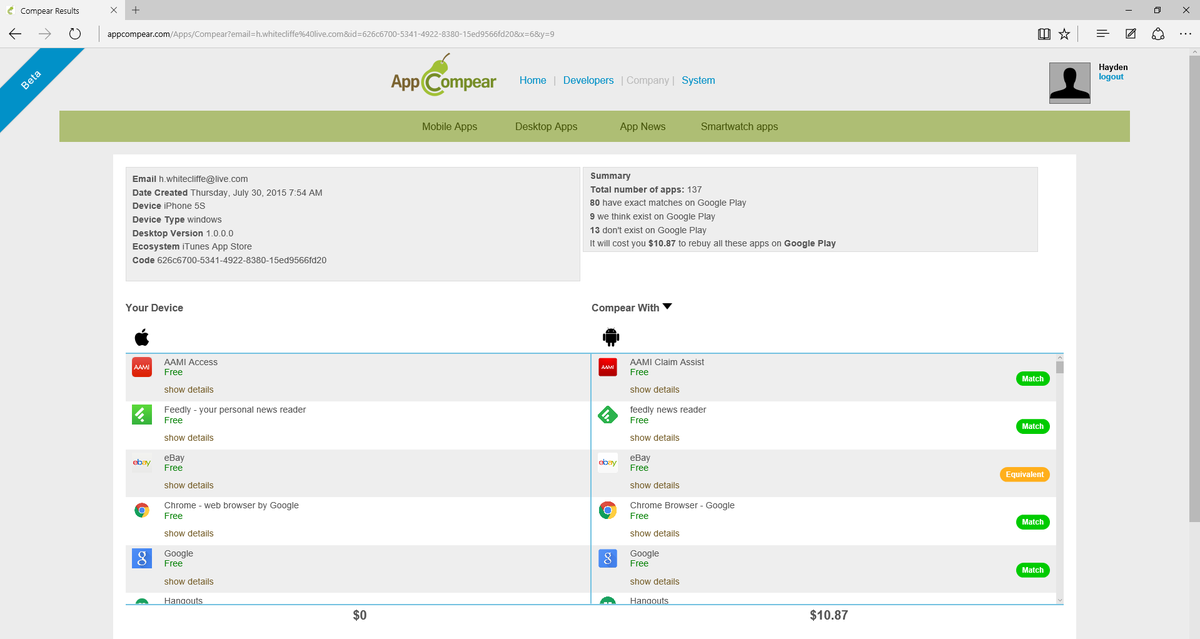Image resolution: width=1200 pixels, height=639 pixels.
Task: Click the Match badge for feedly news reader
Action: click(1033, 426)
